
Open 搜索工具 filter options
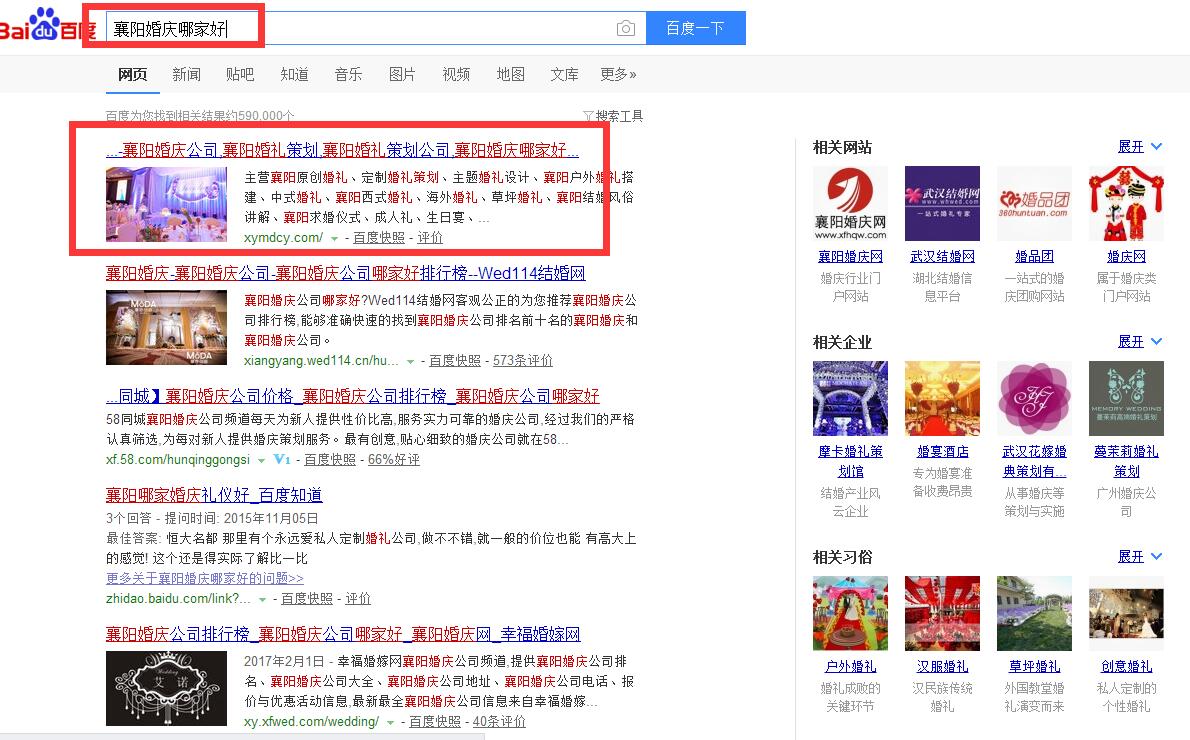(612, 116)
